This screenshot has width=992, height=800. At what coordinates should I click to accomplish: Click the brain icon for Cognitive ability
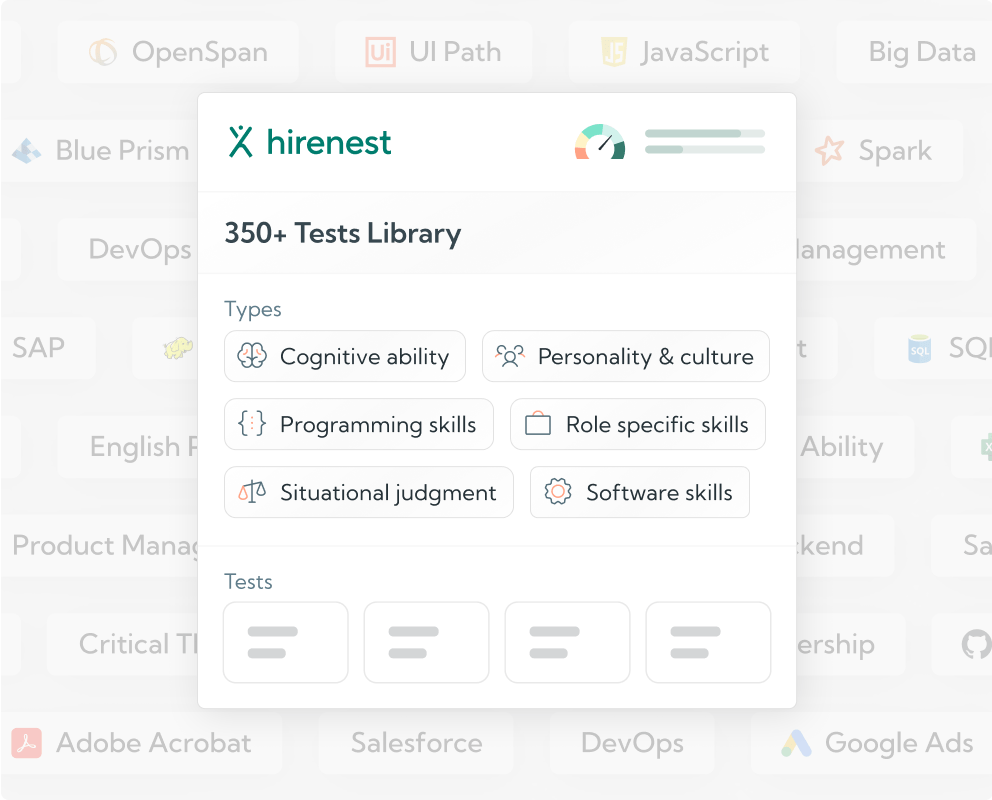pyautogui.click(x=252, y=357)
